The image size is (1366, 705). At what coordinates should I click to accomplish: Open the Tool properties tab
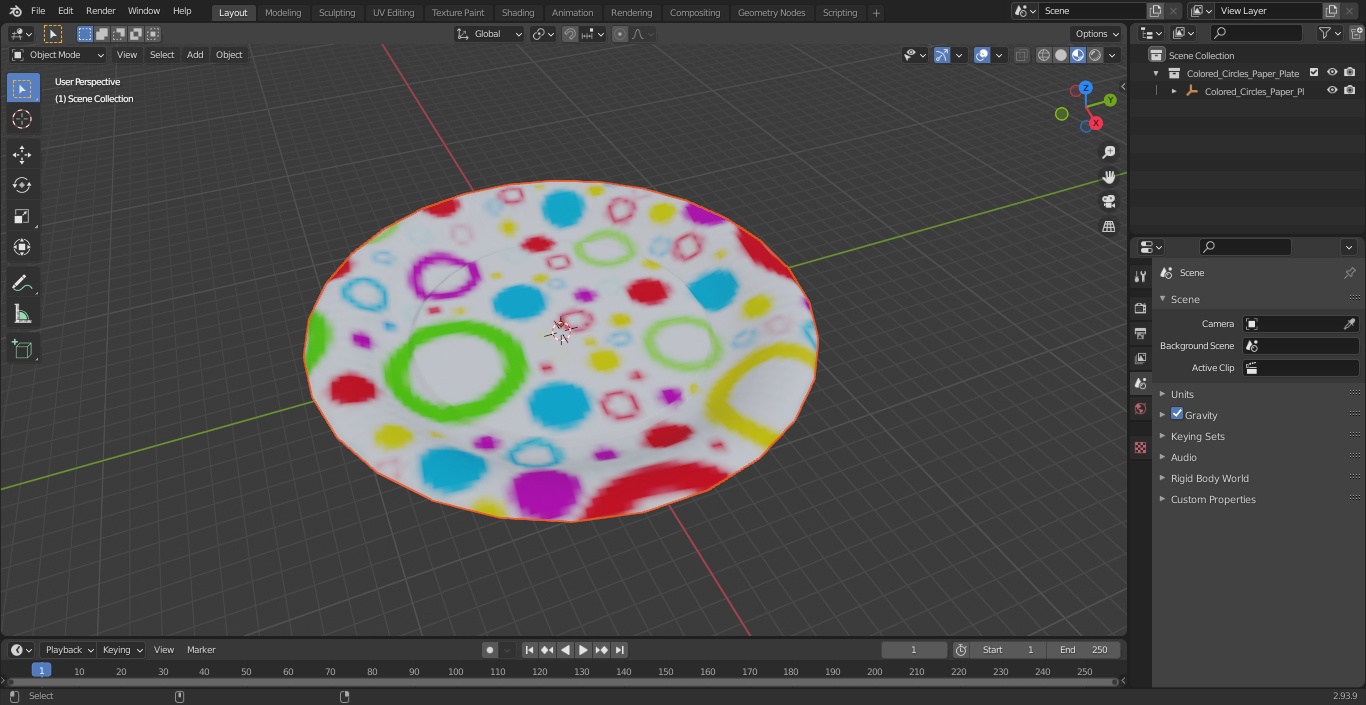click(x=1140, y=276)
